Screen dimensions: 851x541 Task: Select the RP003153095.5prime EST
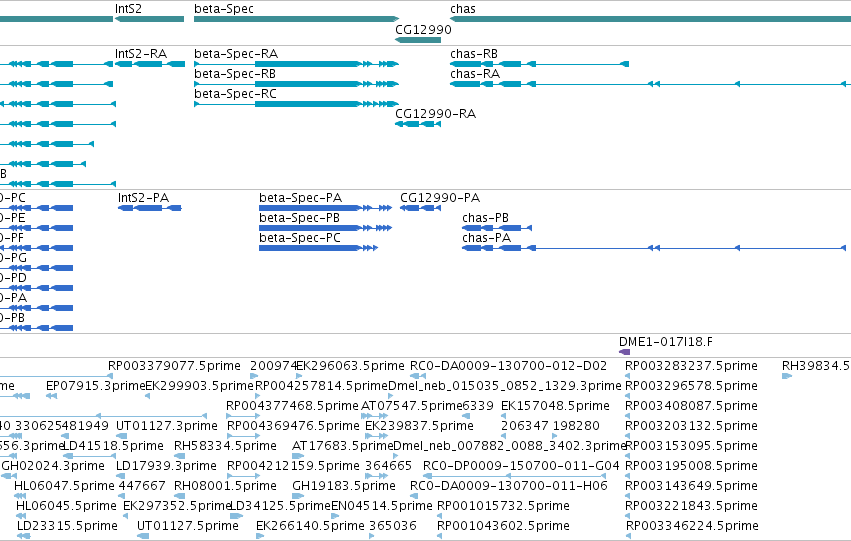628,456
